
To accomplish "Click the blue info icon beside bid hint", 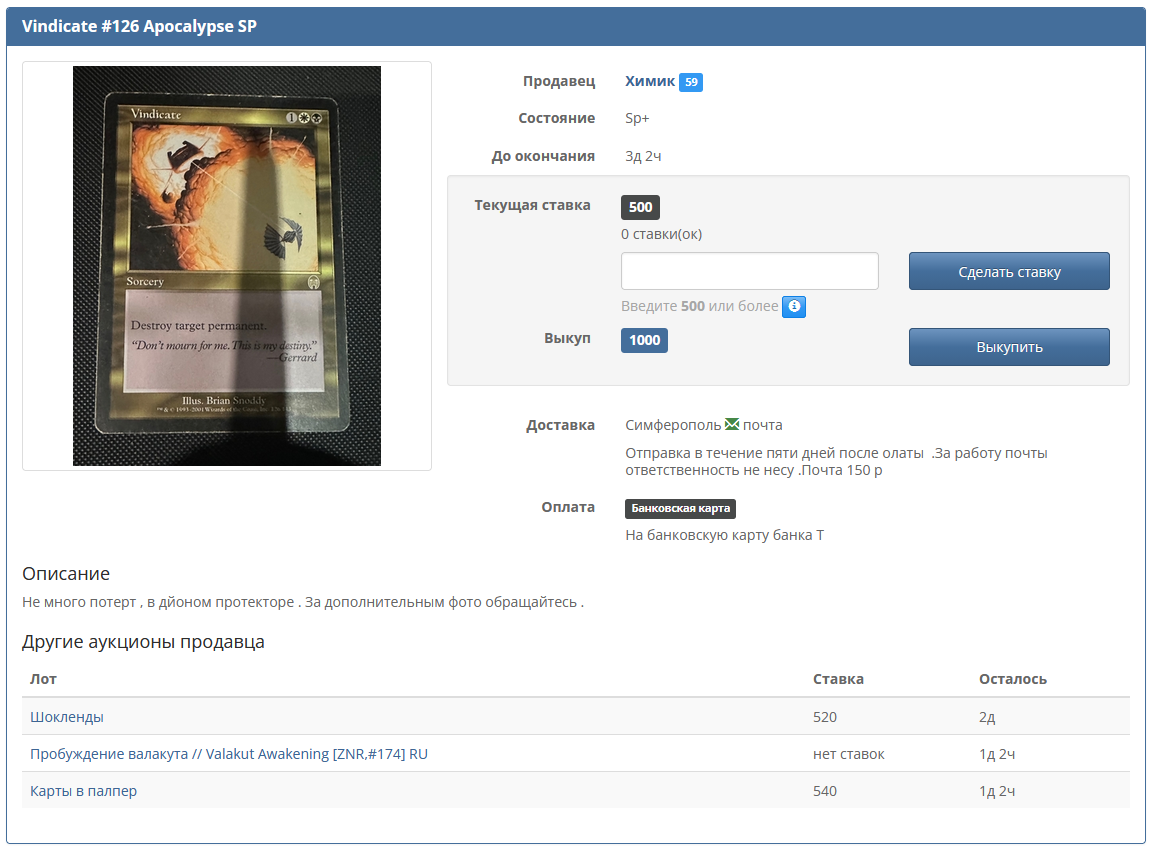I will click(794, 307).
